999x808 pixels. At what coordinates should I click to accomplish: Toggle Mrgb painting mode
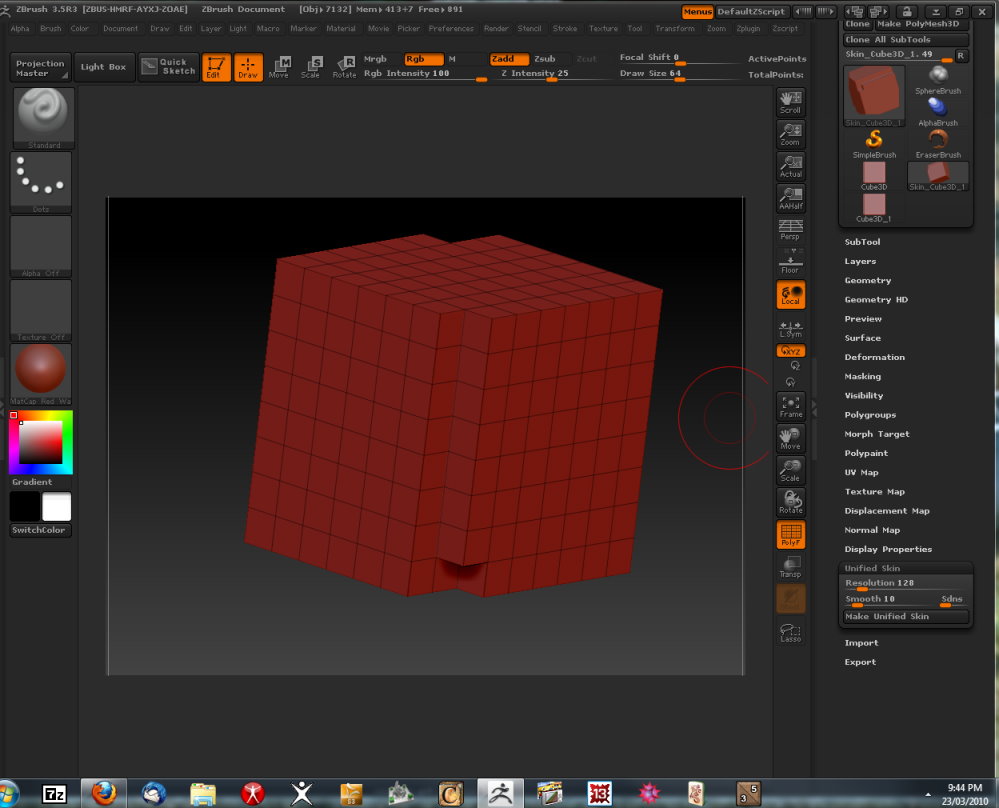pyautogui.click(x=375, y=59)
